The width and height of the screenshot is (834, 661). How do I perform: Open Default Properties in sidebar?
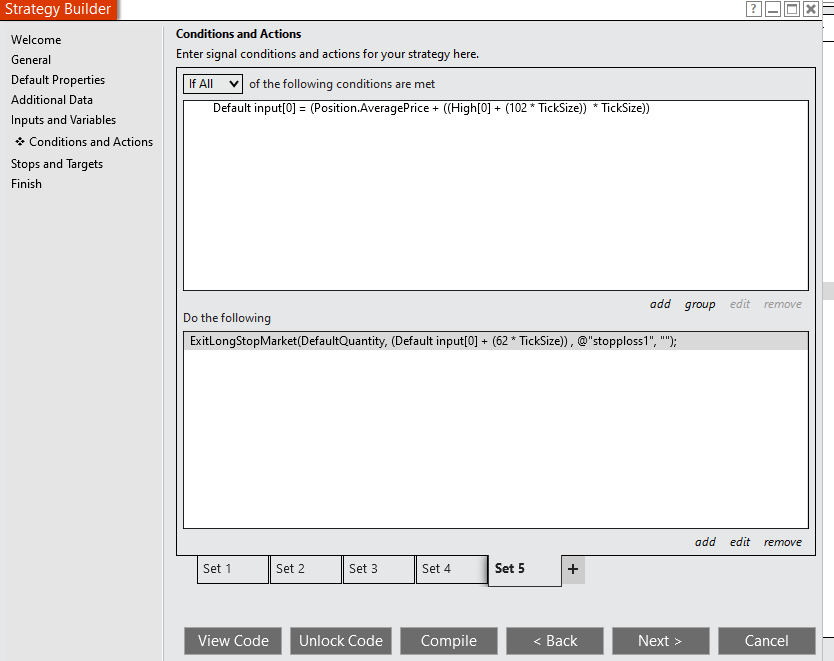[58, 80]
